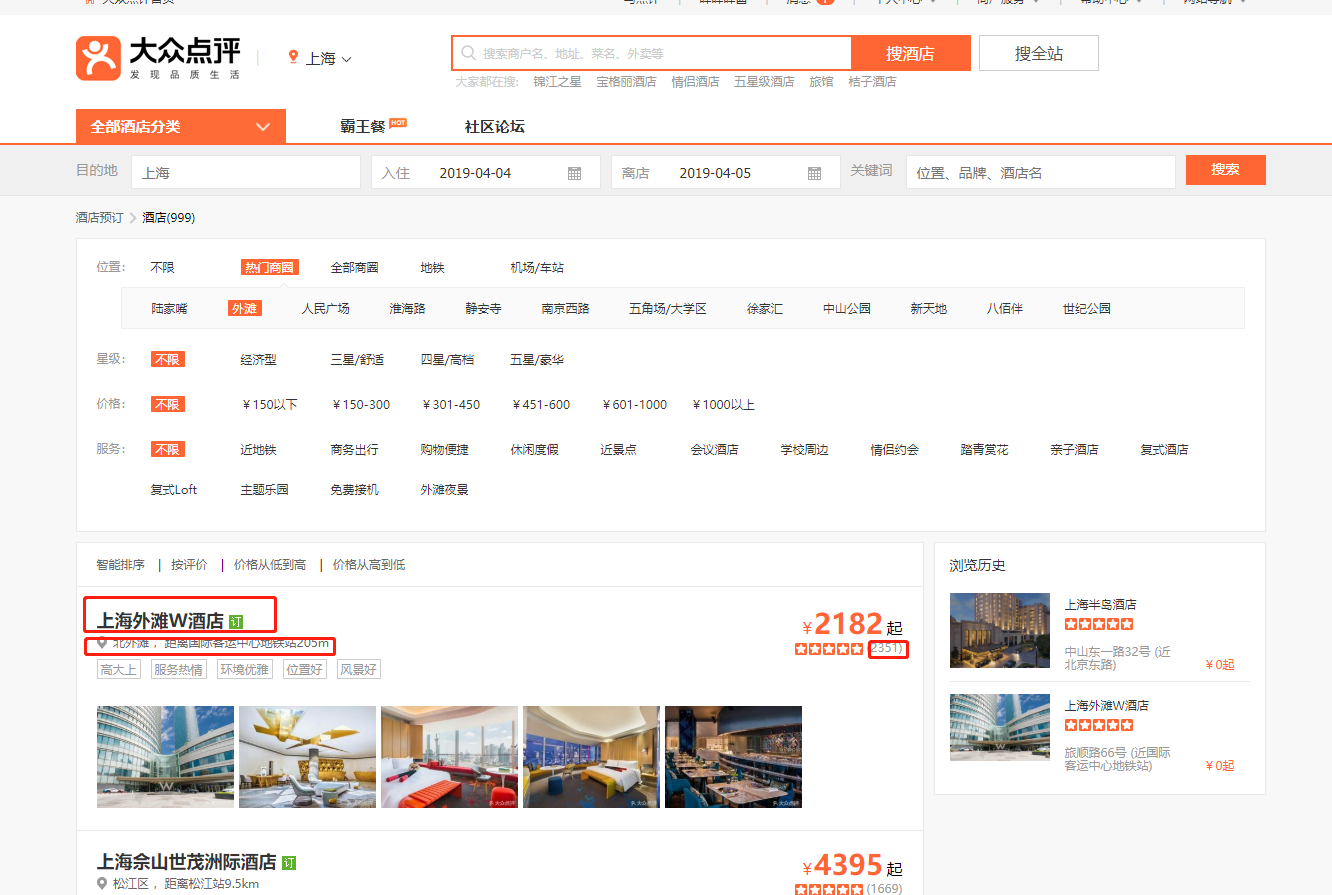Focus the top merchant search box
This screenshot has width=1332, height=895.
tap(651, 53)
